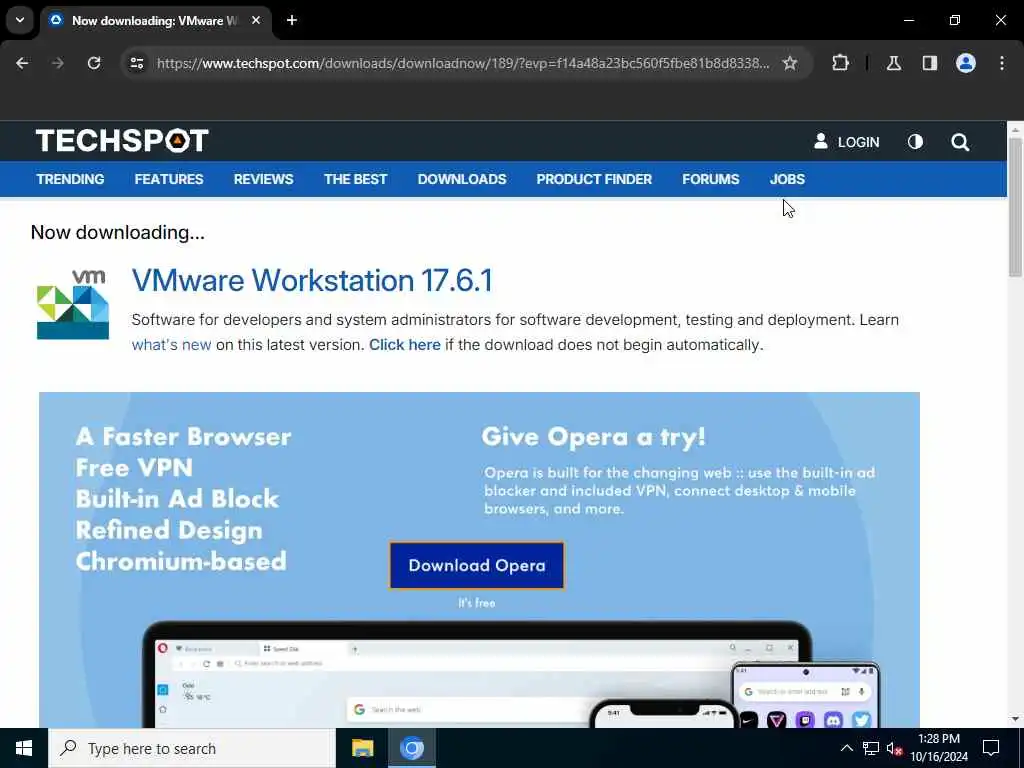This screenshot has height=768, width=1024.
Task: Open the tab search dropdown arrow
Action: pos(20,20)
